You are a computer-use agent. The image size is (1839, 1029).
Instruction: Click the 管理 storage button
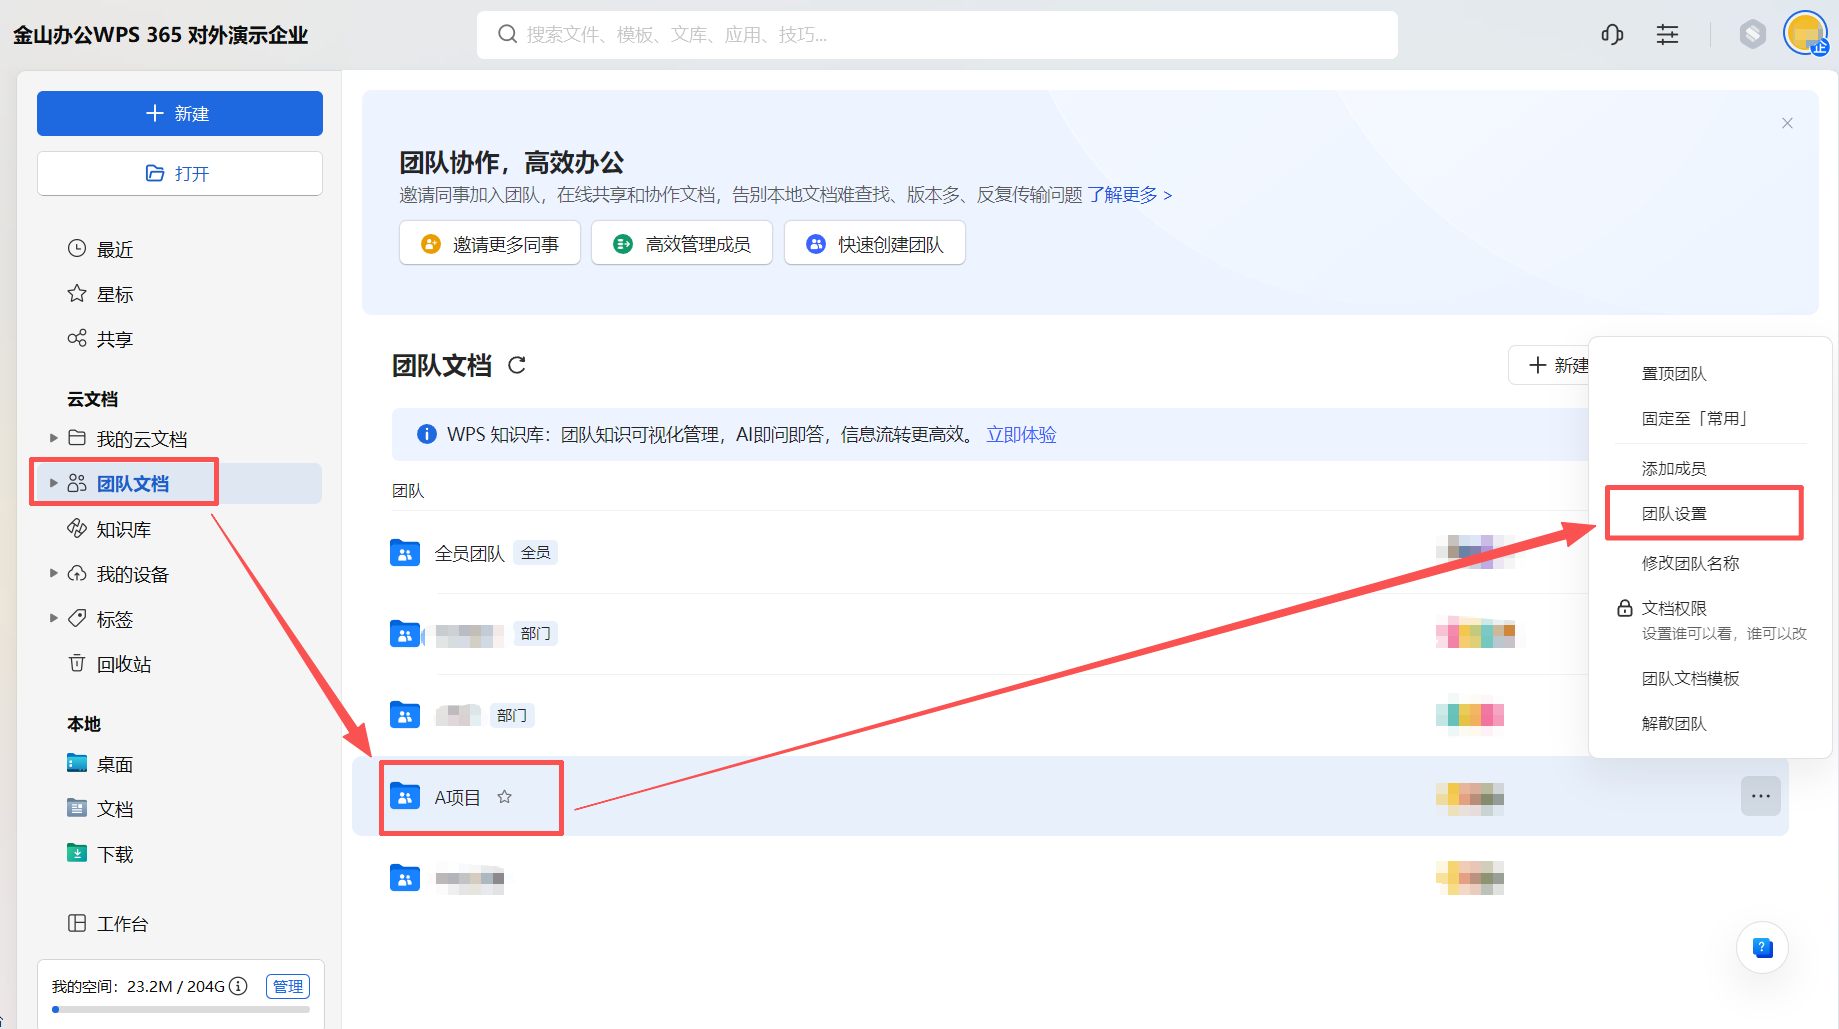288,986
